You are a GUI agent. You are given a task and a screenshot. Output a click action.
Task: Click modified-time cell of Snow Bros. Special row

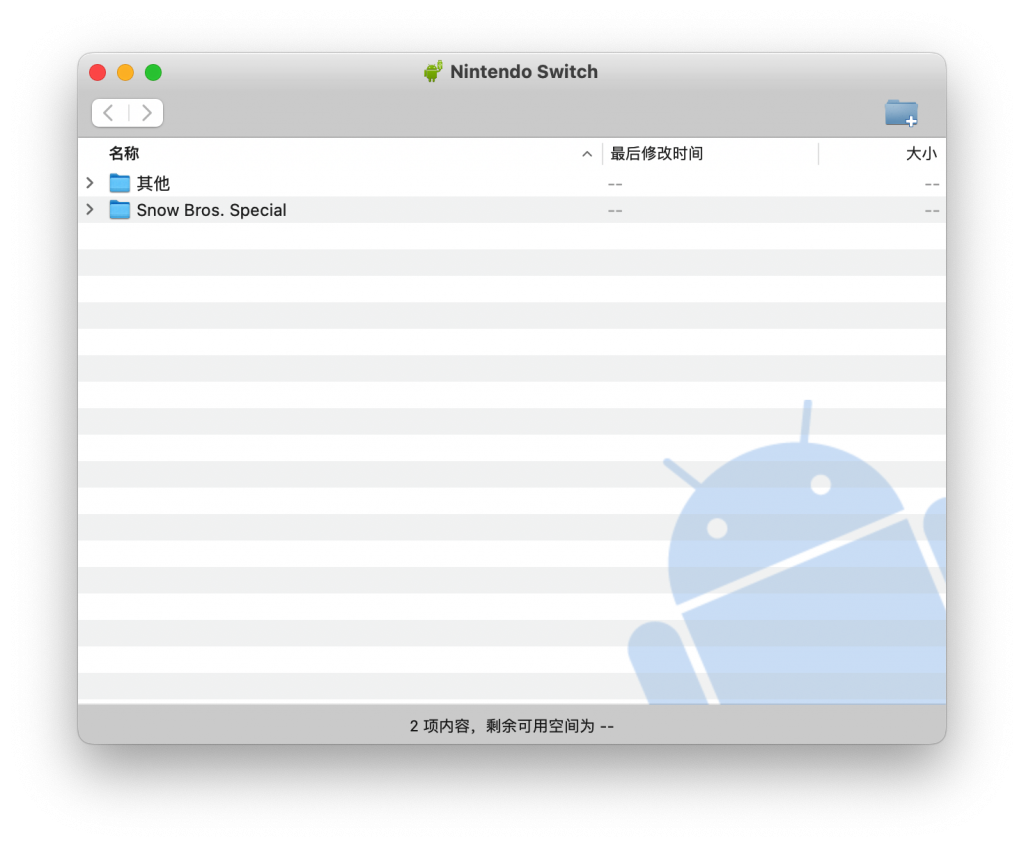coord(615,210)
